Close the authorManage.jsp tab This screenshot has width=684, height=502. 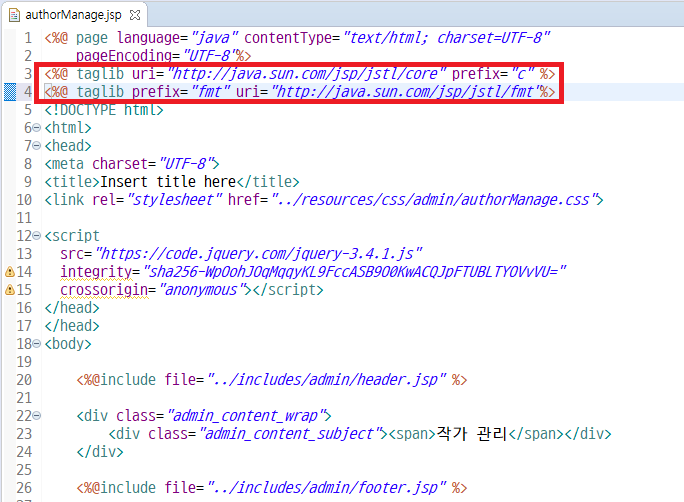(x=135, y=15)
